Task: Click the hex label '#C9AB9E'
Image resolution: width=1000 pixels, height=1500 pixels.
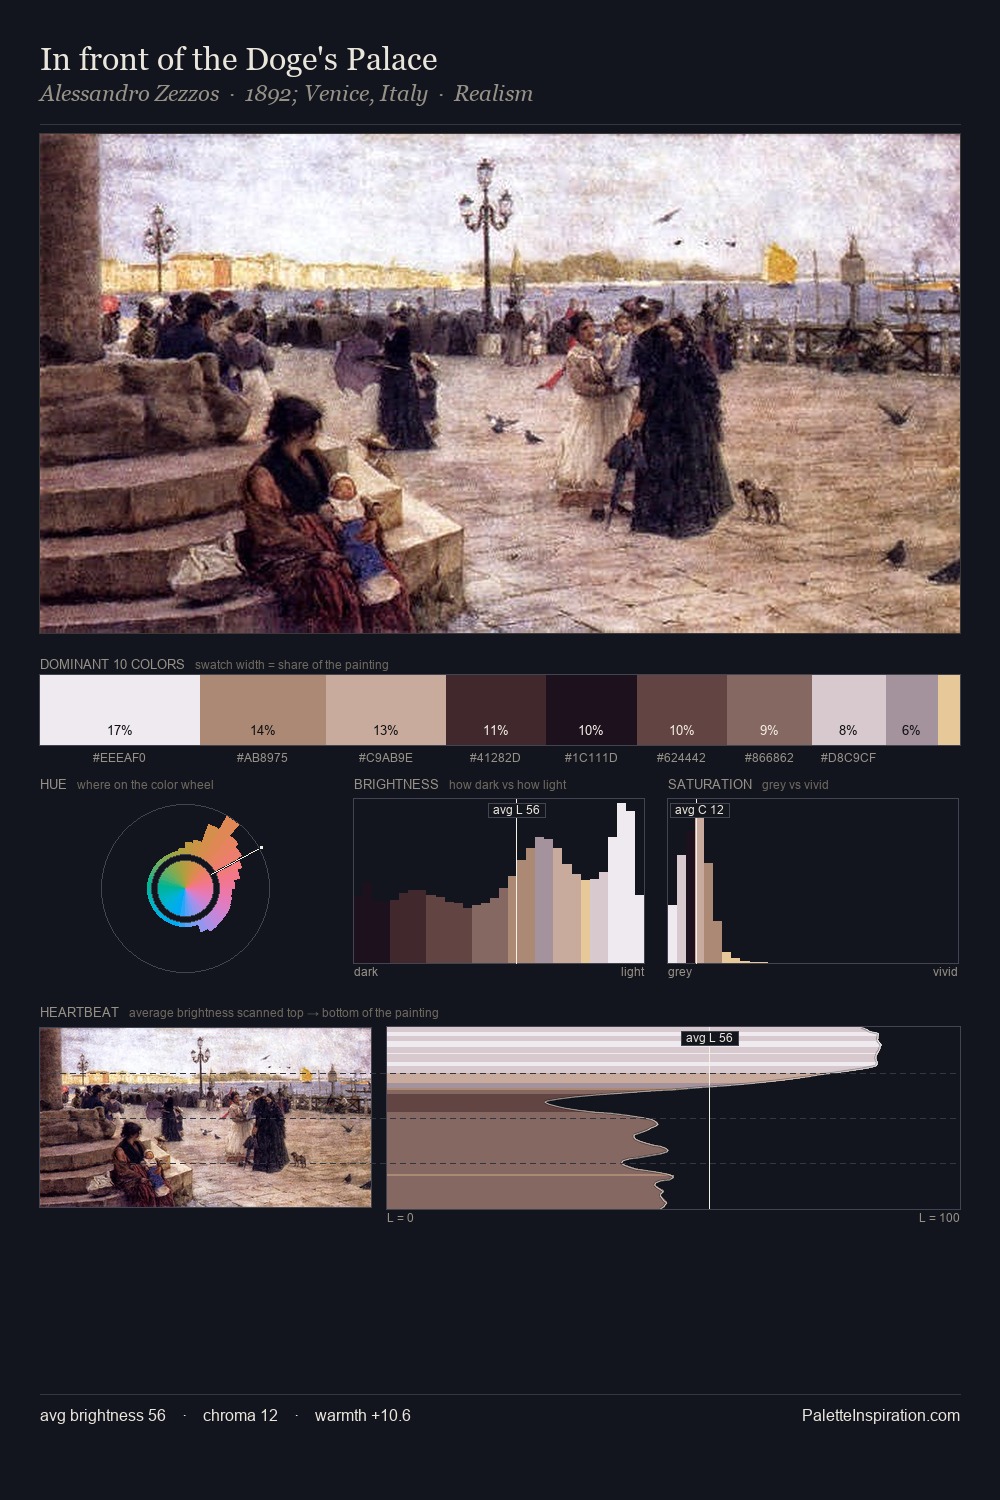Action: [386, 758]
